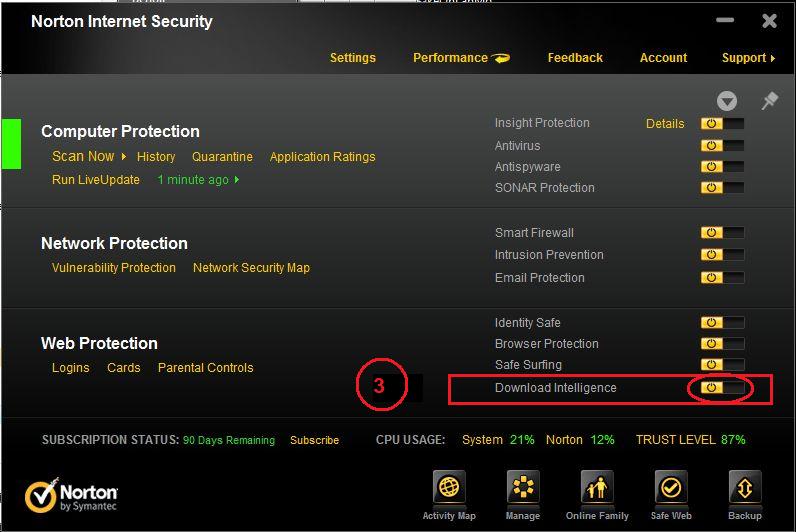Click the Subscribe link
796x532 pixels.
(314, 440)
